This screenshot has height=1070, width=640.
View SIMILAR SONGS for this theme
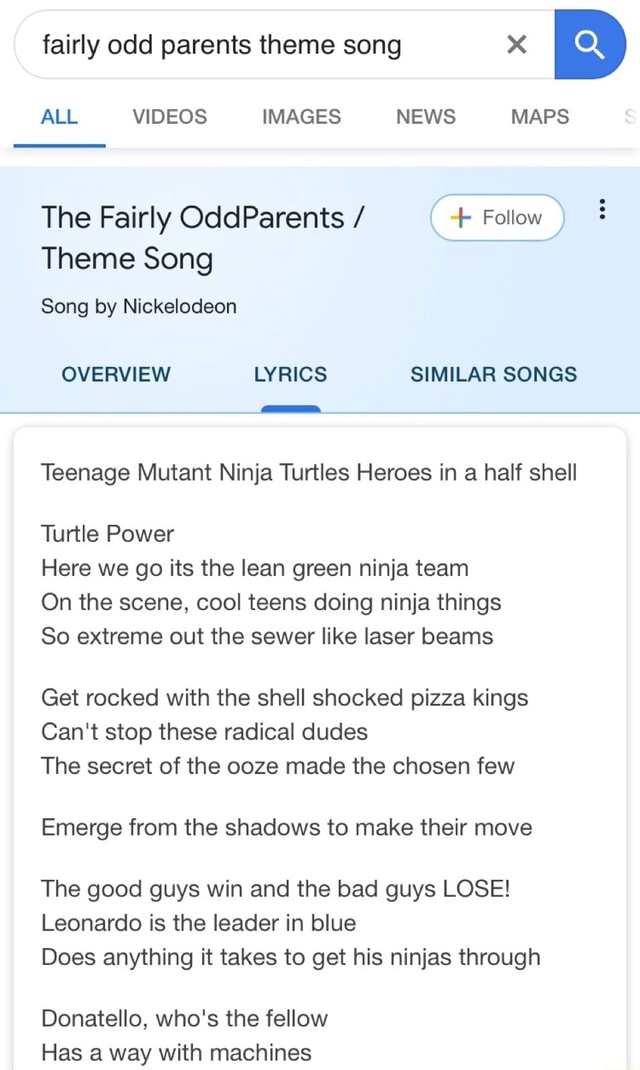click(493, 374)
